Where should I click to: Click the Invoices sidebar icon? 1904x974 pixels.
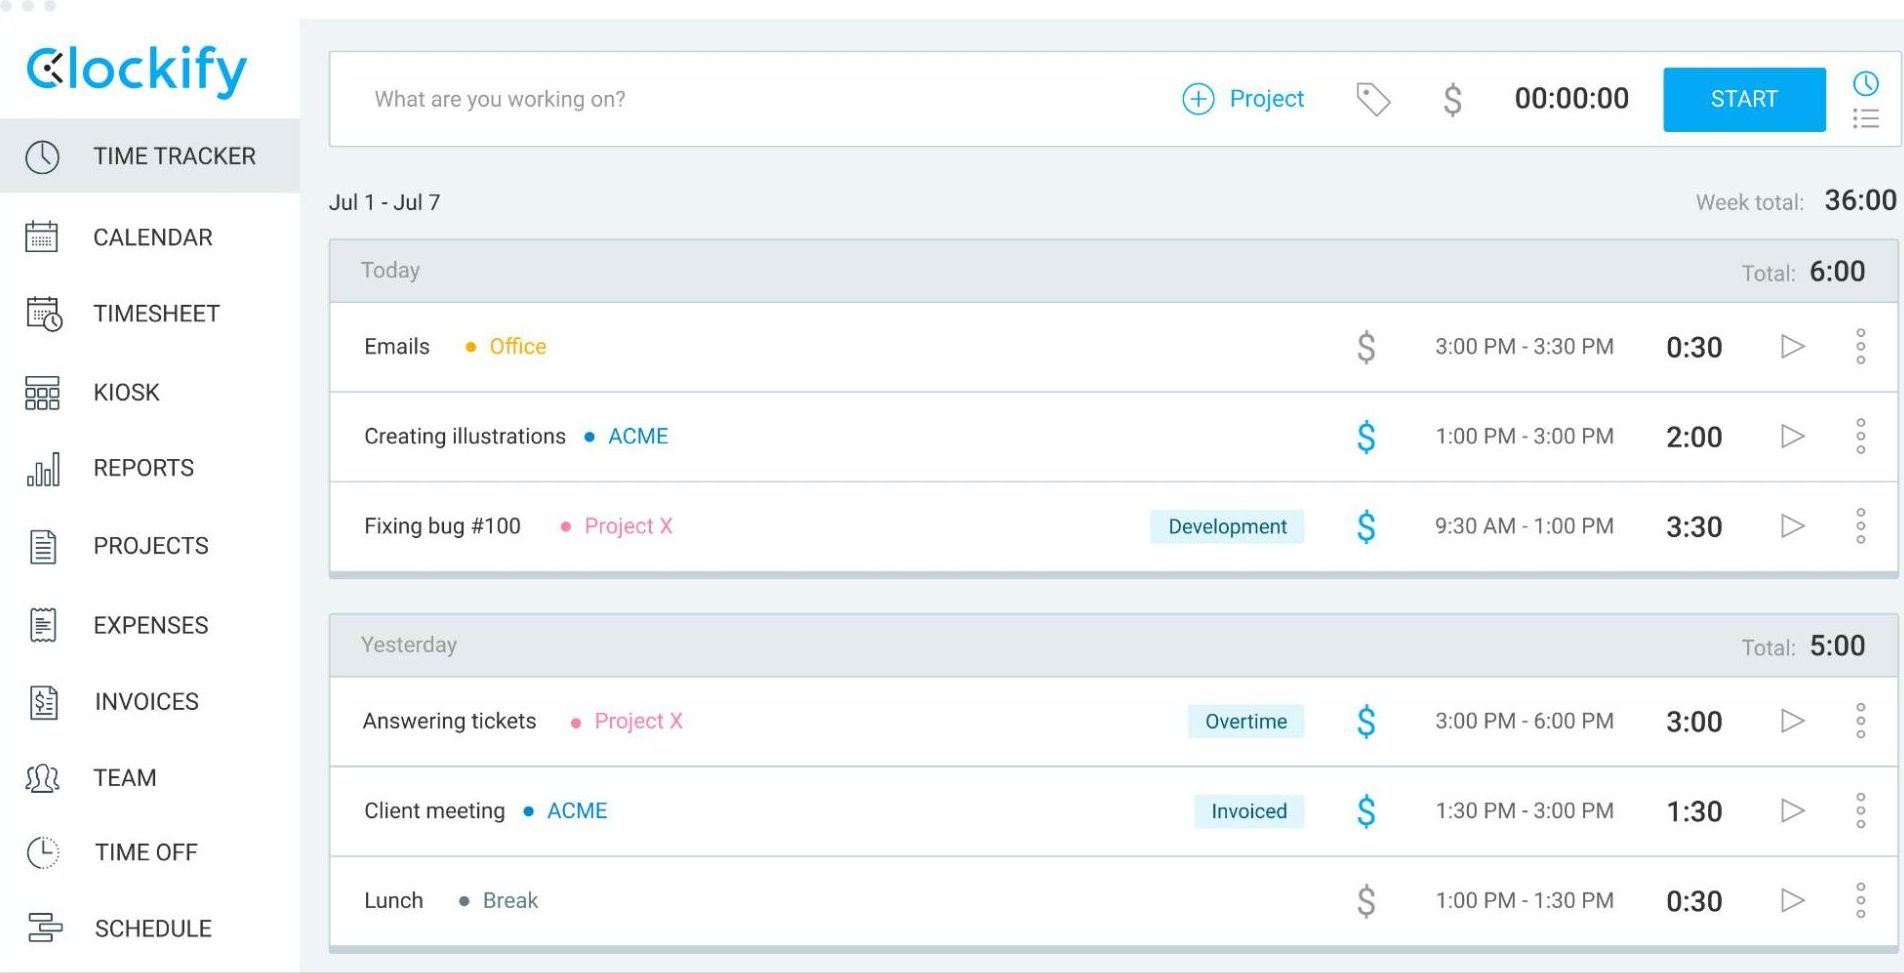pyautogui.click(x=44, y=702)
